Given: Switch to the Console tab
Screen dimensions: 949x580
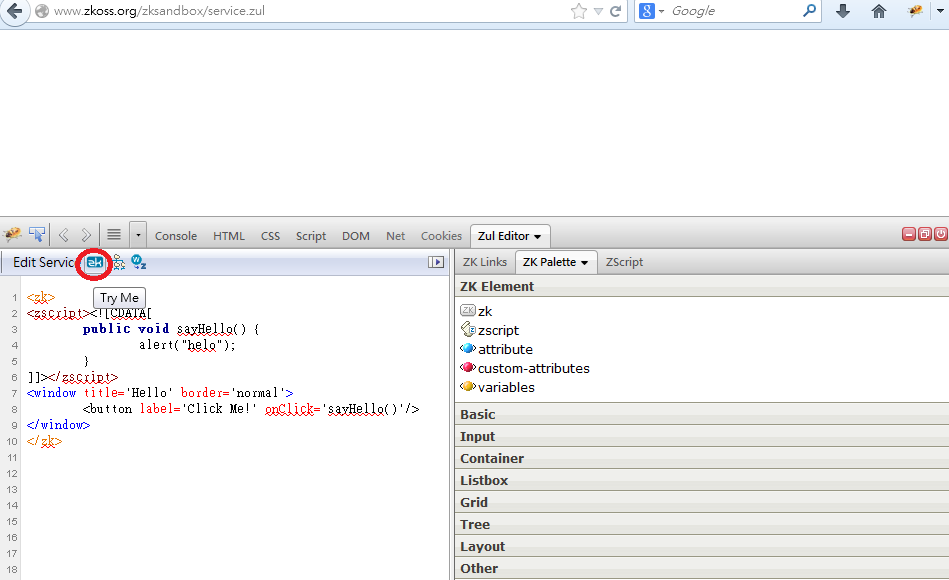Looking at the screenshot, I should 176,236.
